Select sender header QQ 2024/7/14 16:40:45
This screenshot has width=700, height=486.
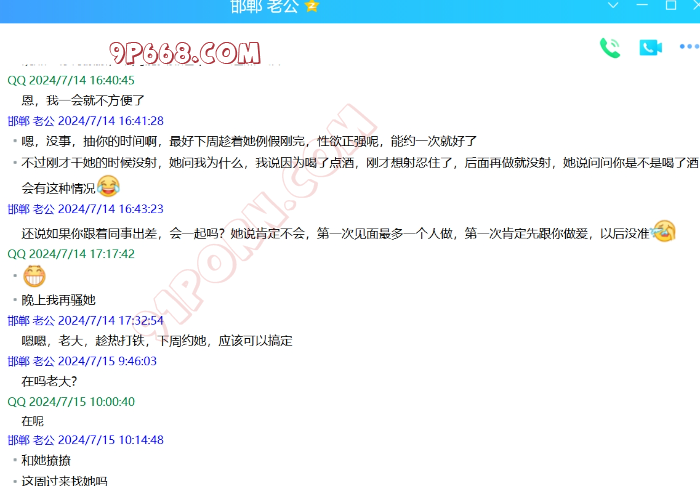(x=71, y=80)
